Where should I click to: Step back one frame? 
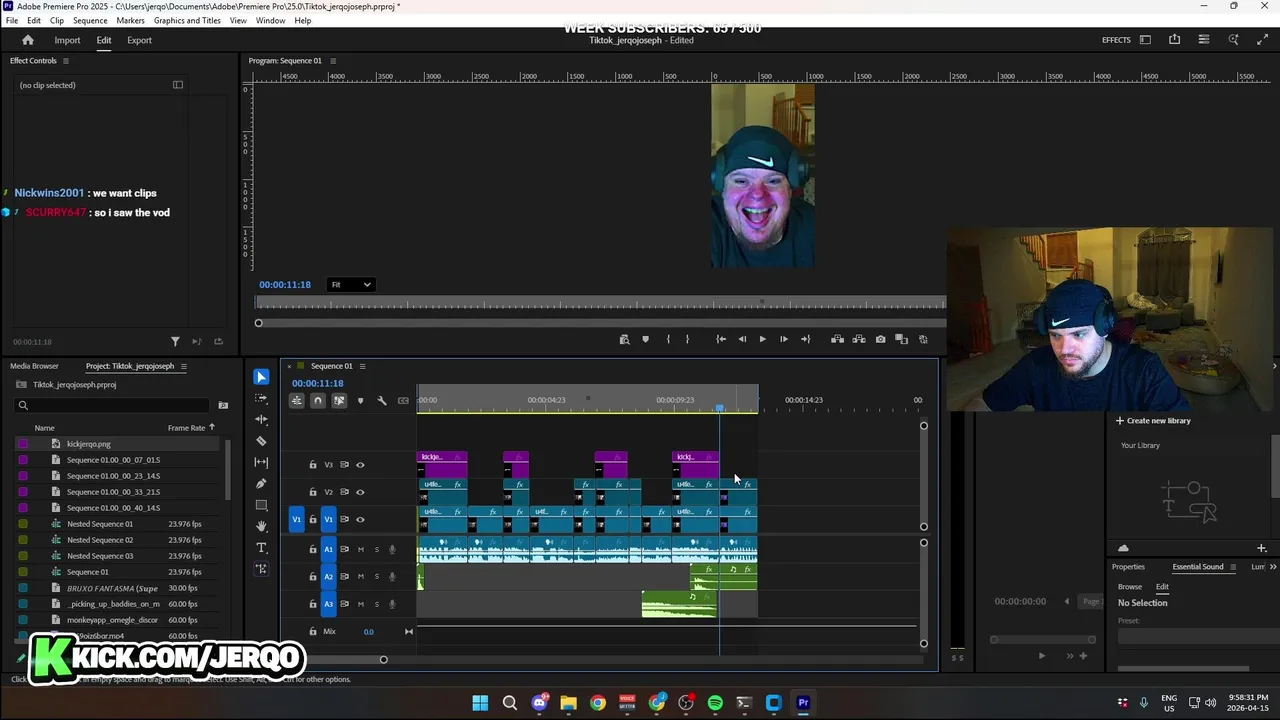[x=742, y=339]
